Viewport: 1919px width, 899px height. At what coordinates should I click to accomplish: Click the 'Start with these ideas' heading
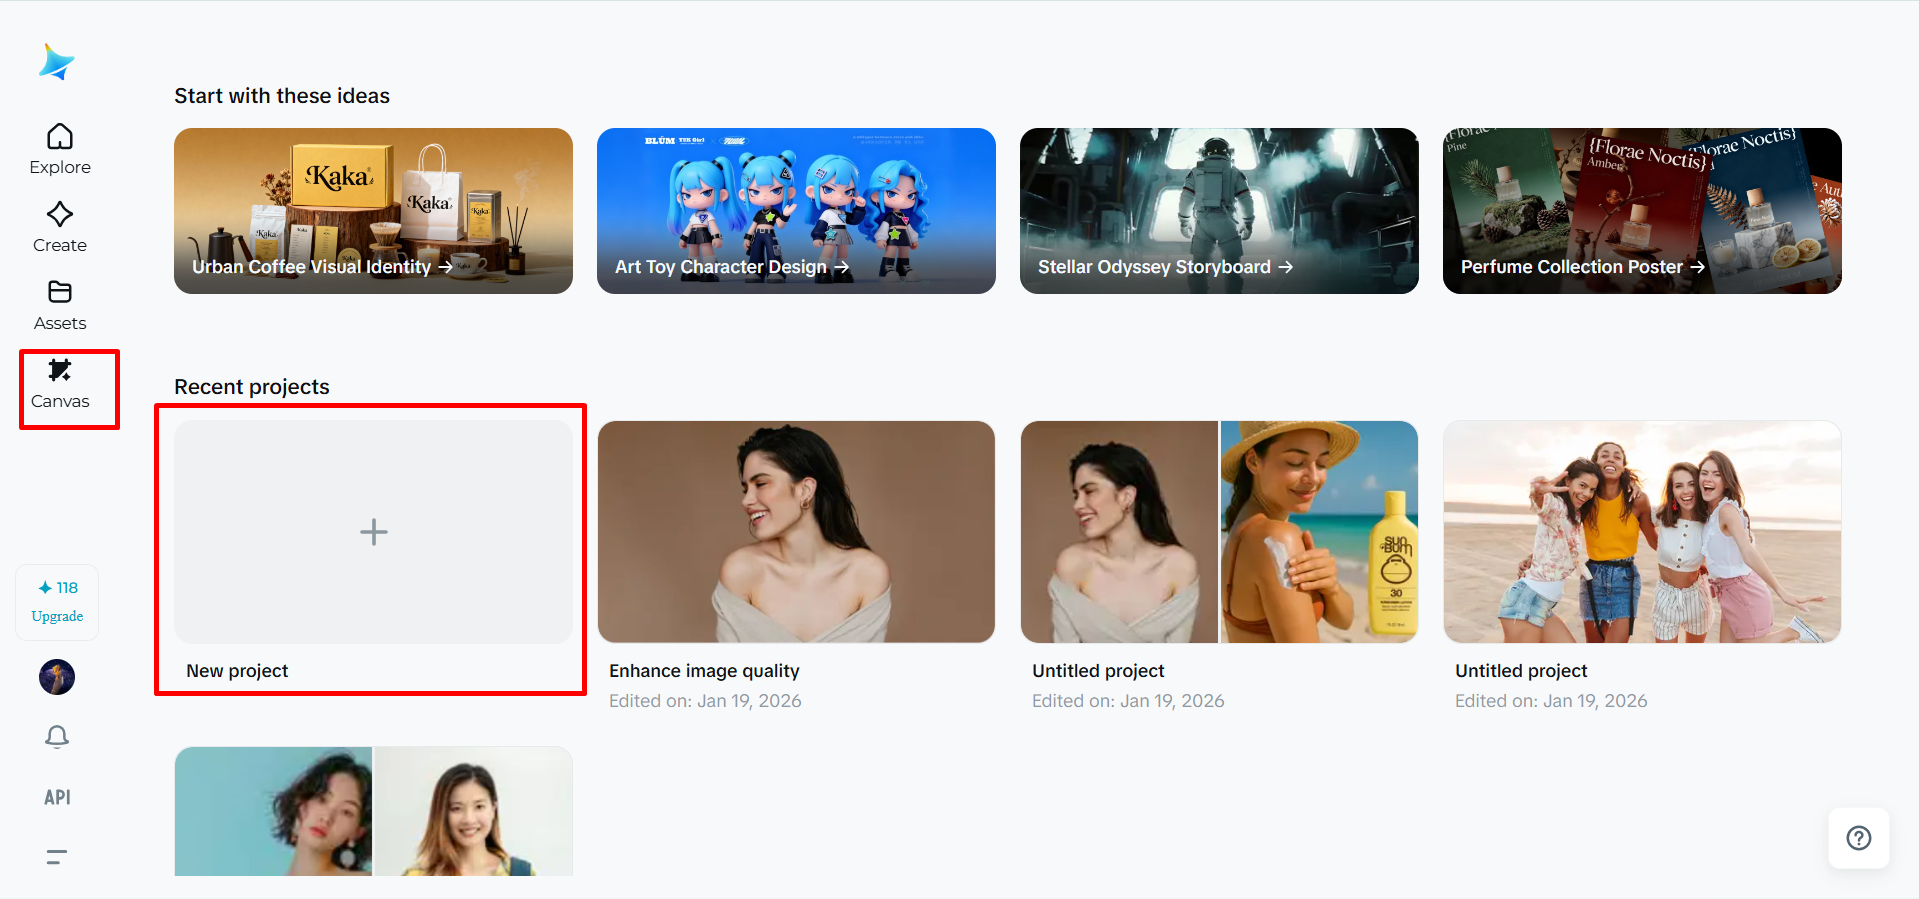[x=282, y=96]
